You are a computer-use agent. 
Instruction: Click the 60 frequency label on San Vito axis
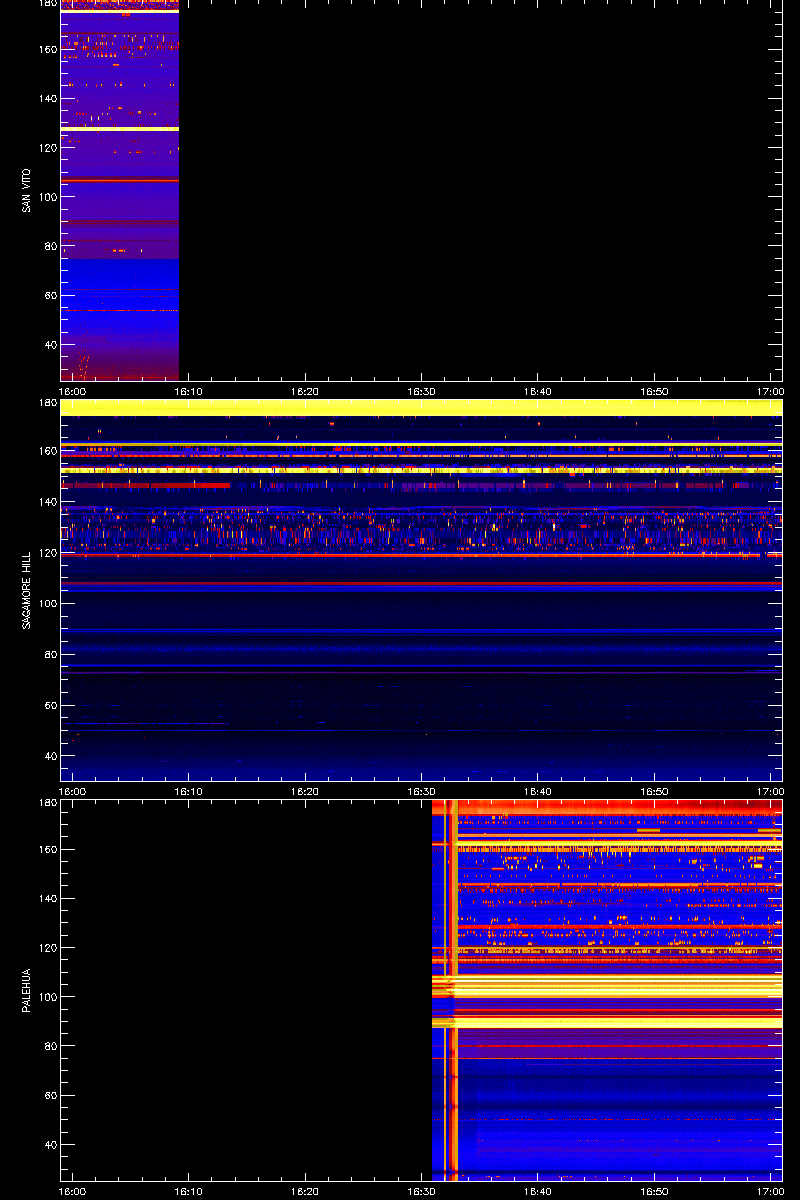pyautogui.click(x=51, y=295)
